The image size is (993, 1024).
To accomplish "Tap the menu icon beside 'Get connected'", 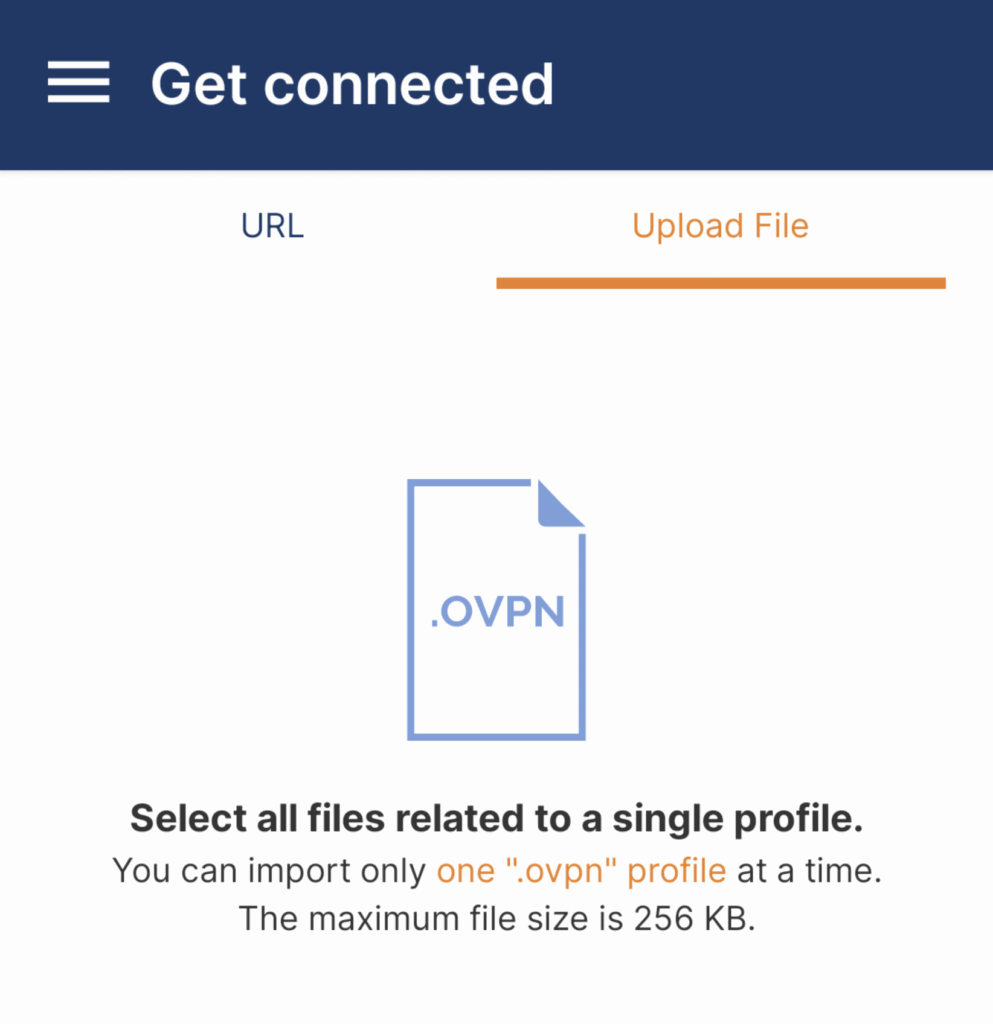I will click(x=78, y=84).
